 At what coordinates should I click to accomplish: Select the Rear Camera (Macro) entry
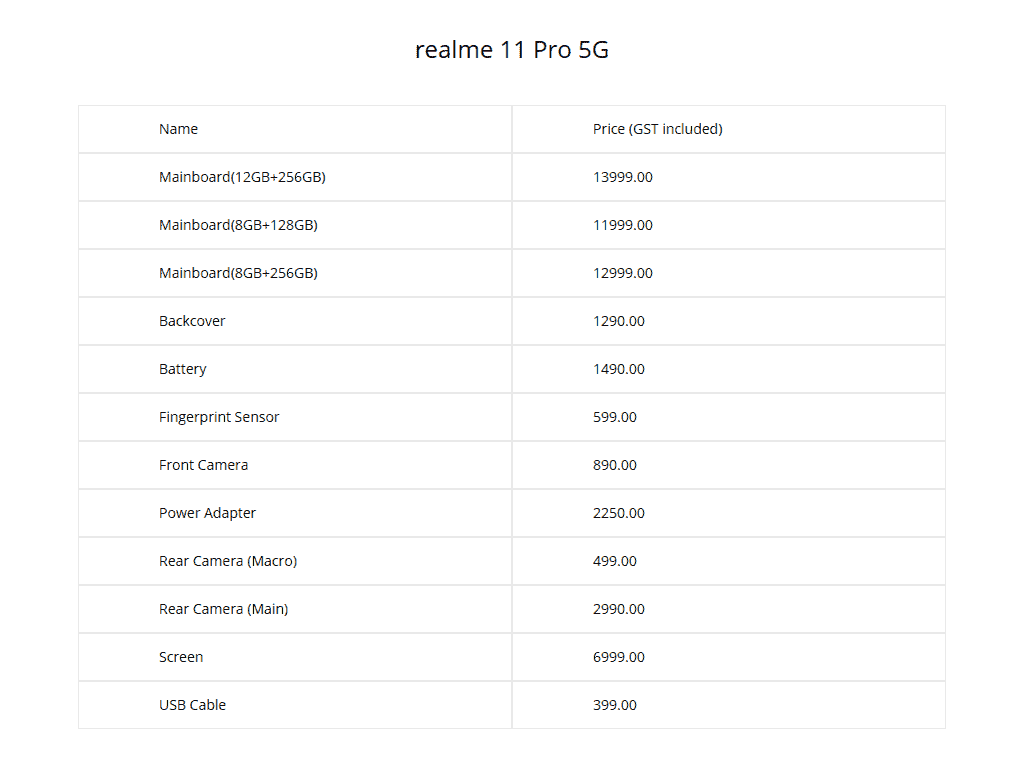point(228,561)
